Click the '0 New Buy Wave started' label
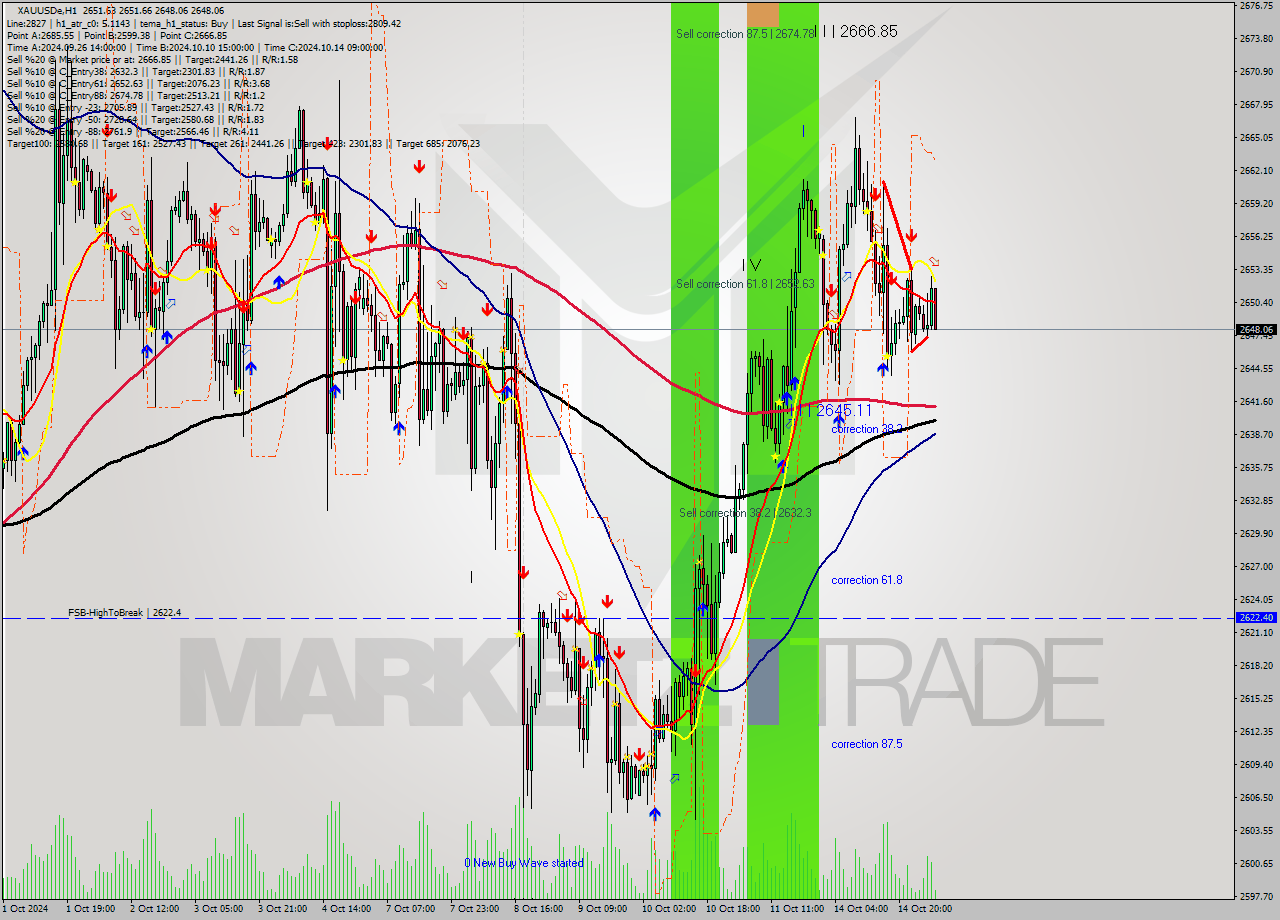Viewport: 1280px width, 920px height. click(524, 863)
